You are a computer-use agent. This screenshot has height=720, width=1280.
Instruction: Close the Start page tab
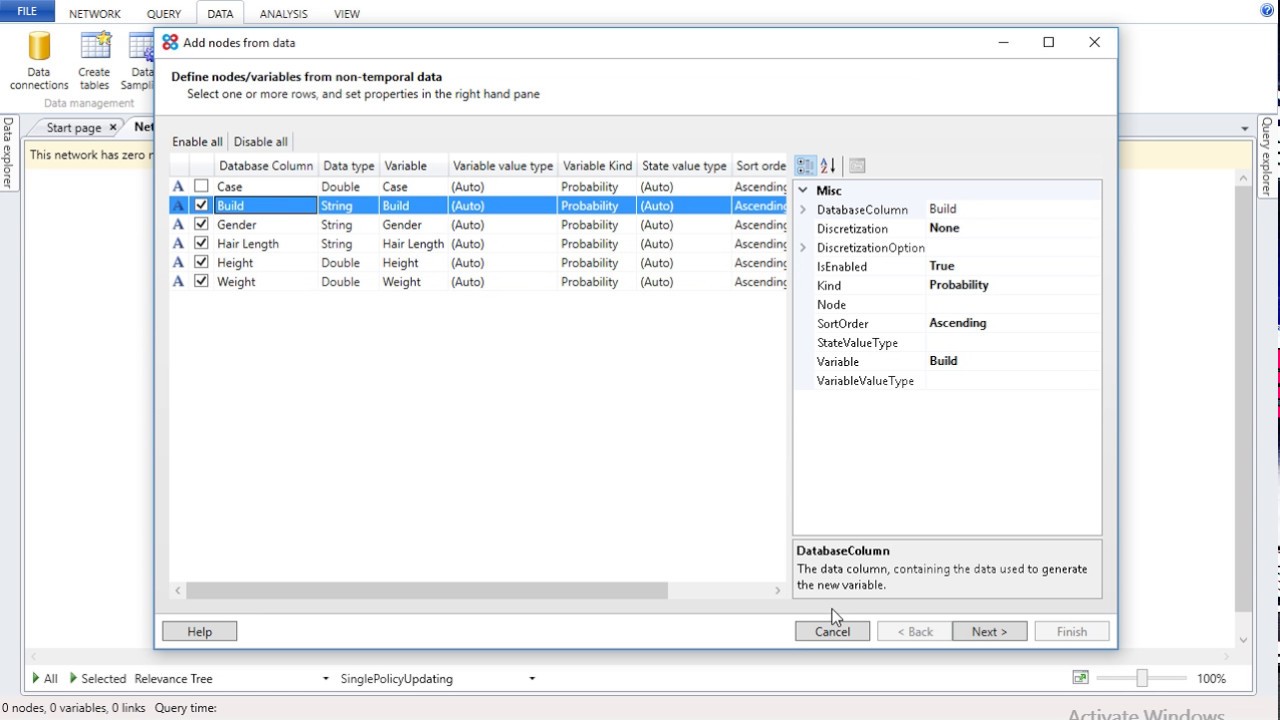click(x=113, y=128)
